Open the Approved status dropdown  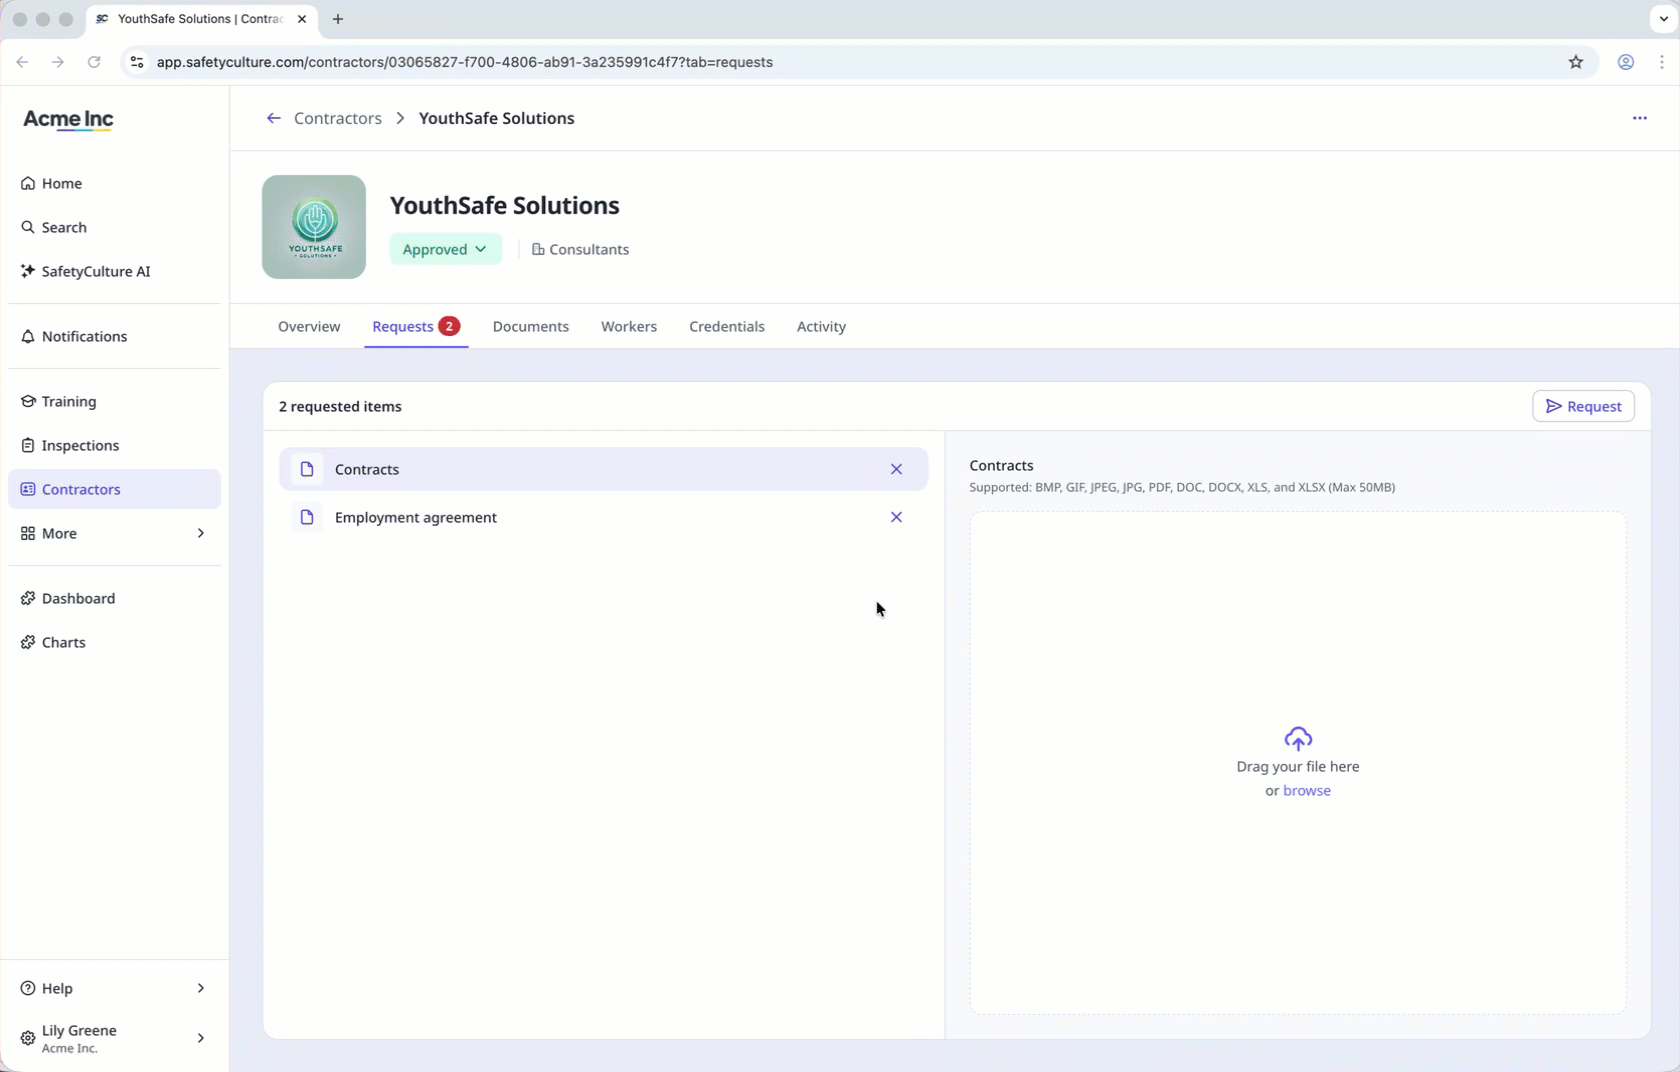445,250
